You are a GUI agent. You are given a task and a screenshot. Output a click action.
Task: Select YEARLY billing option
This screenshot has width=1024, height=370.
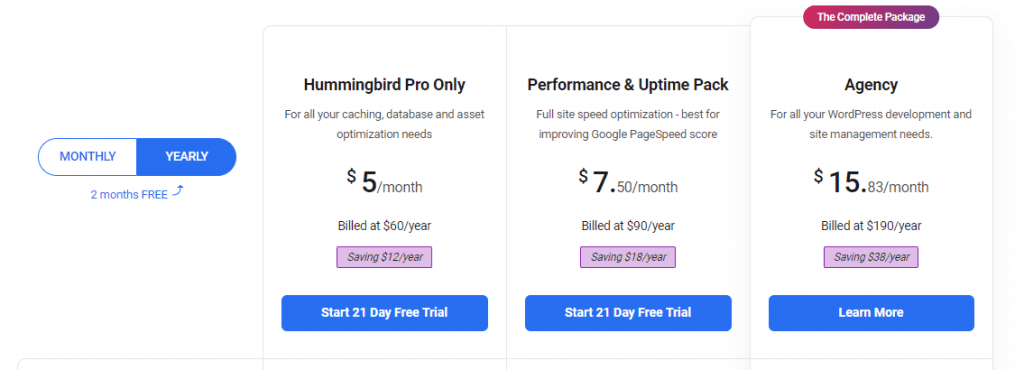187,157
